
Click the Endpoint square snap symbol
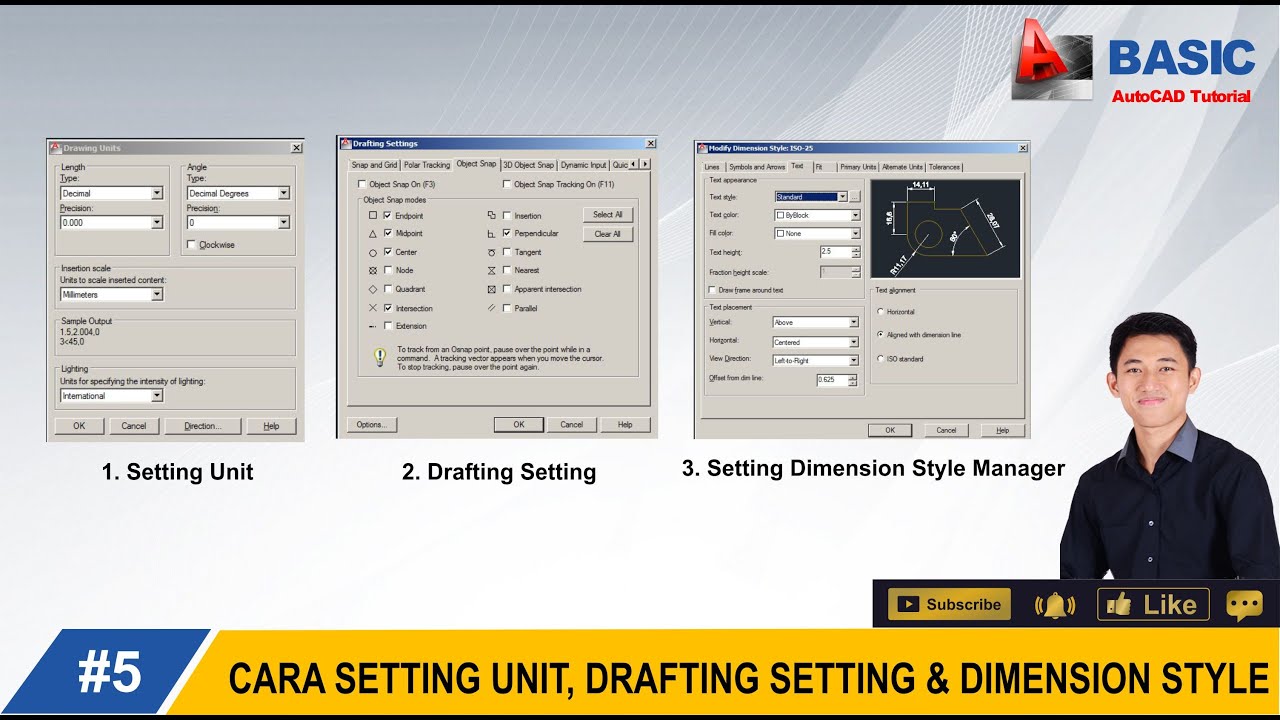pyautogui.click(x=373, y=215)
